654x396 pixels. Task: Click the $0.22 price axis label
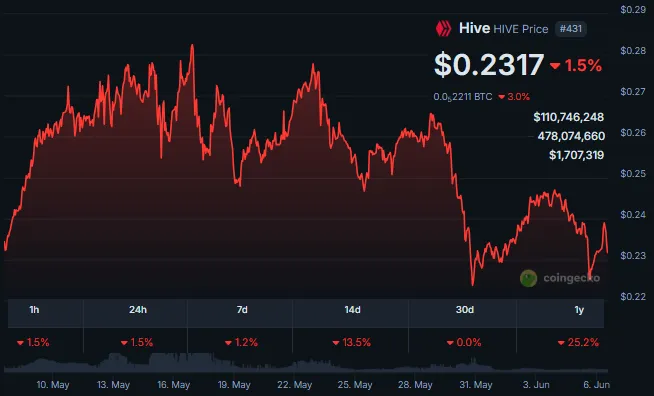click(633, 297)
